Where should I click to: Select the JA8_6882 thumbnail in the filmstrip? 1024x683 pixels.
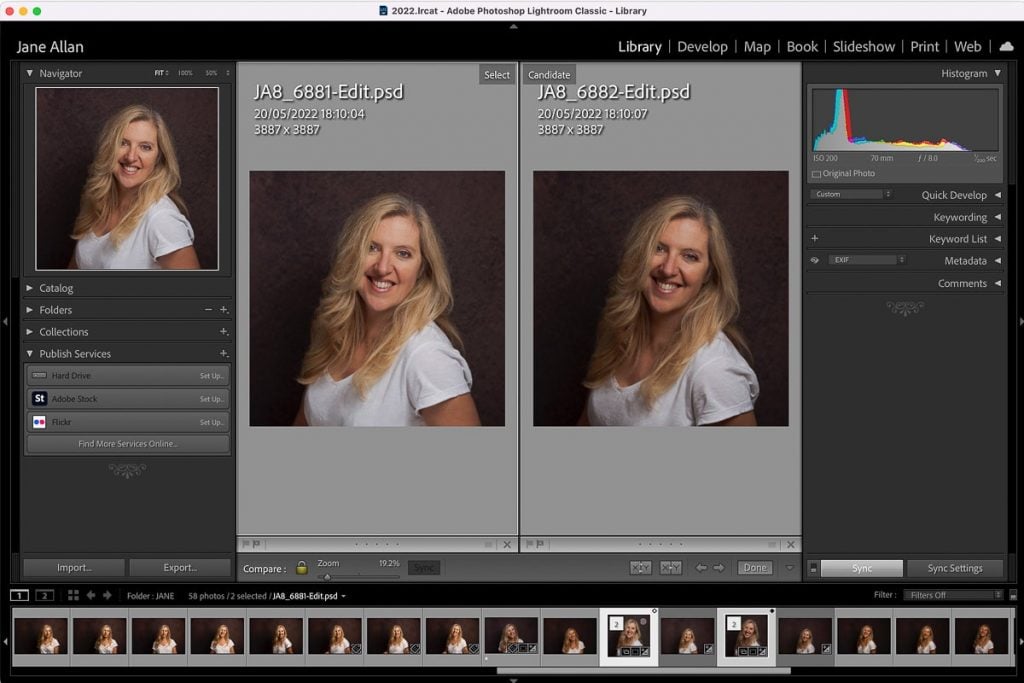[746, 636]
